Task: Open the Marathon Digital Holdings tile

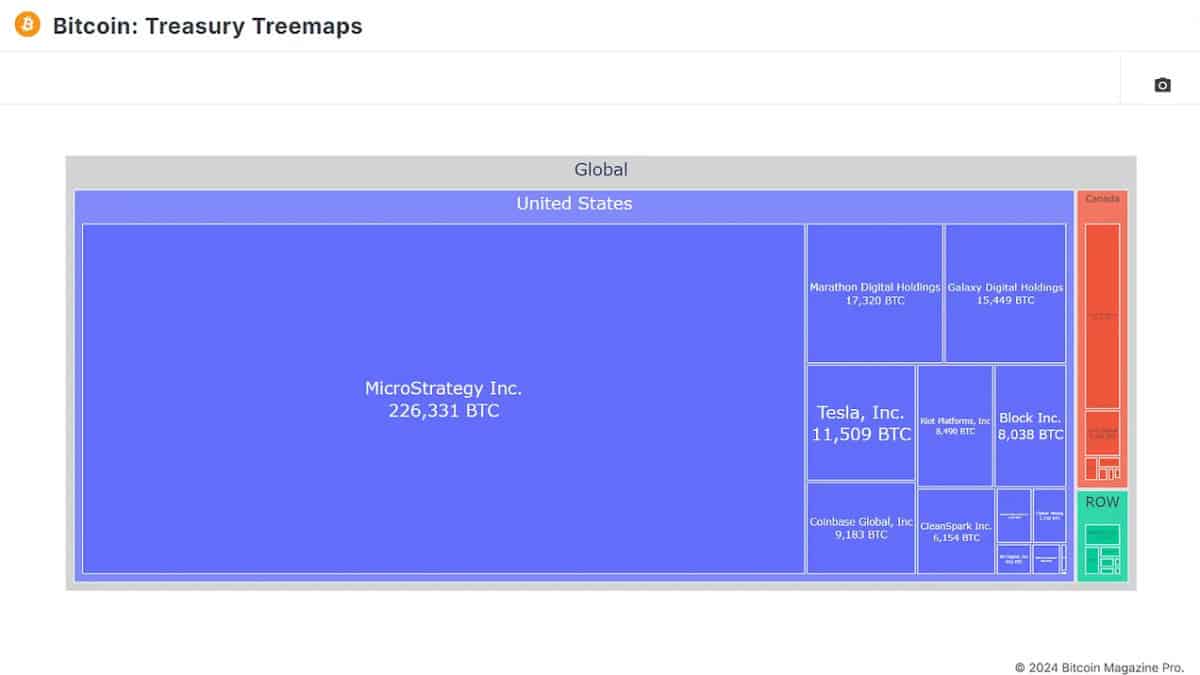Action: pos(874,293)
